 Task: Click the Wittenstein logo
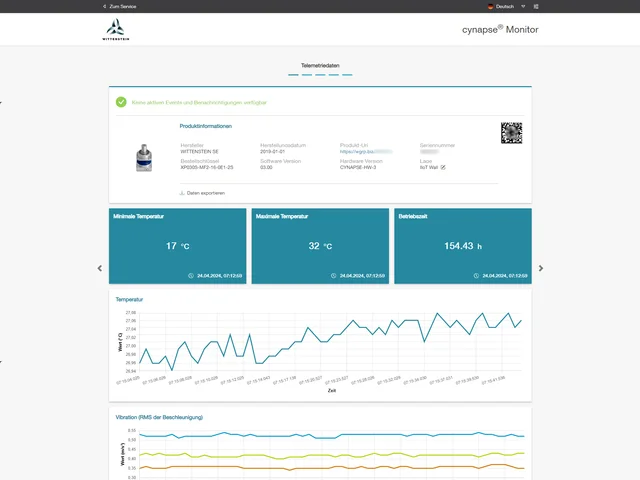click(116, 29)
